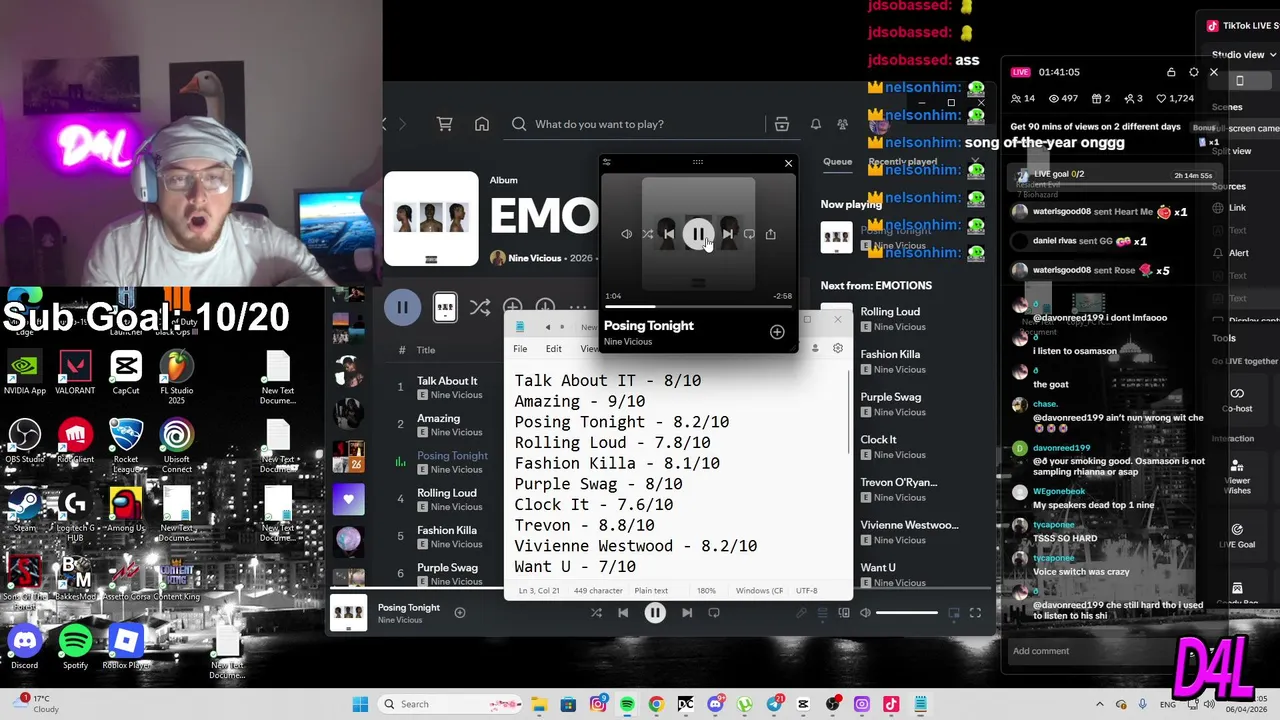The height and width of the screenshot is (720, 1280).
Task: Click Notepad UTF-8 encoding status
Action: pos(806,591)
